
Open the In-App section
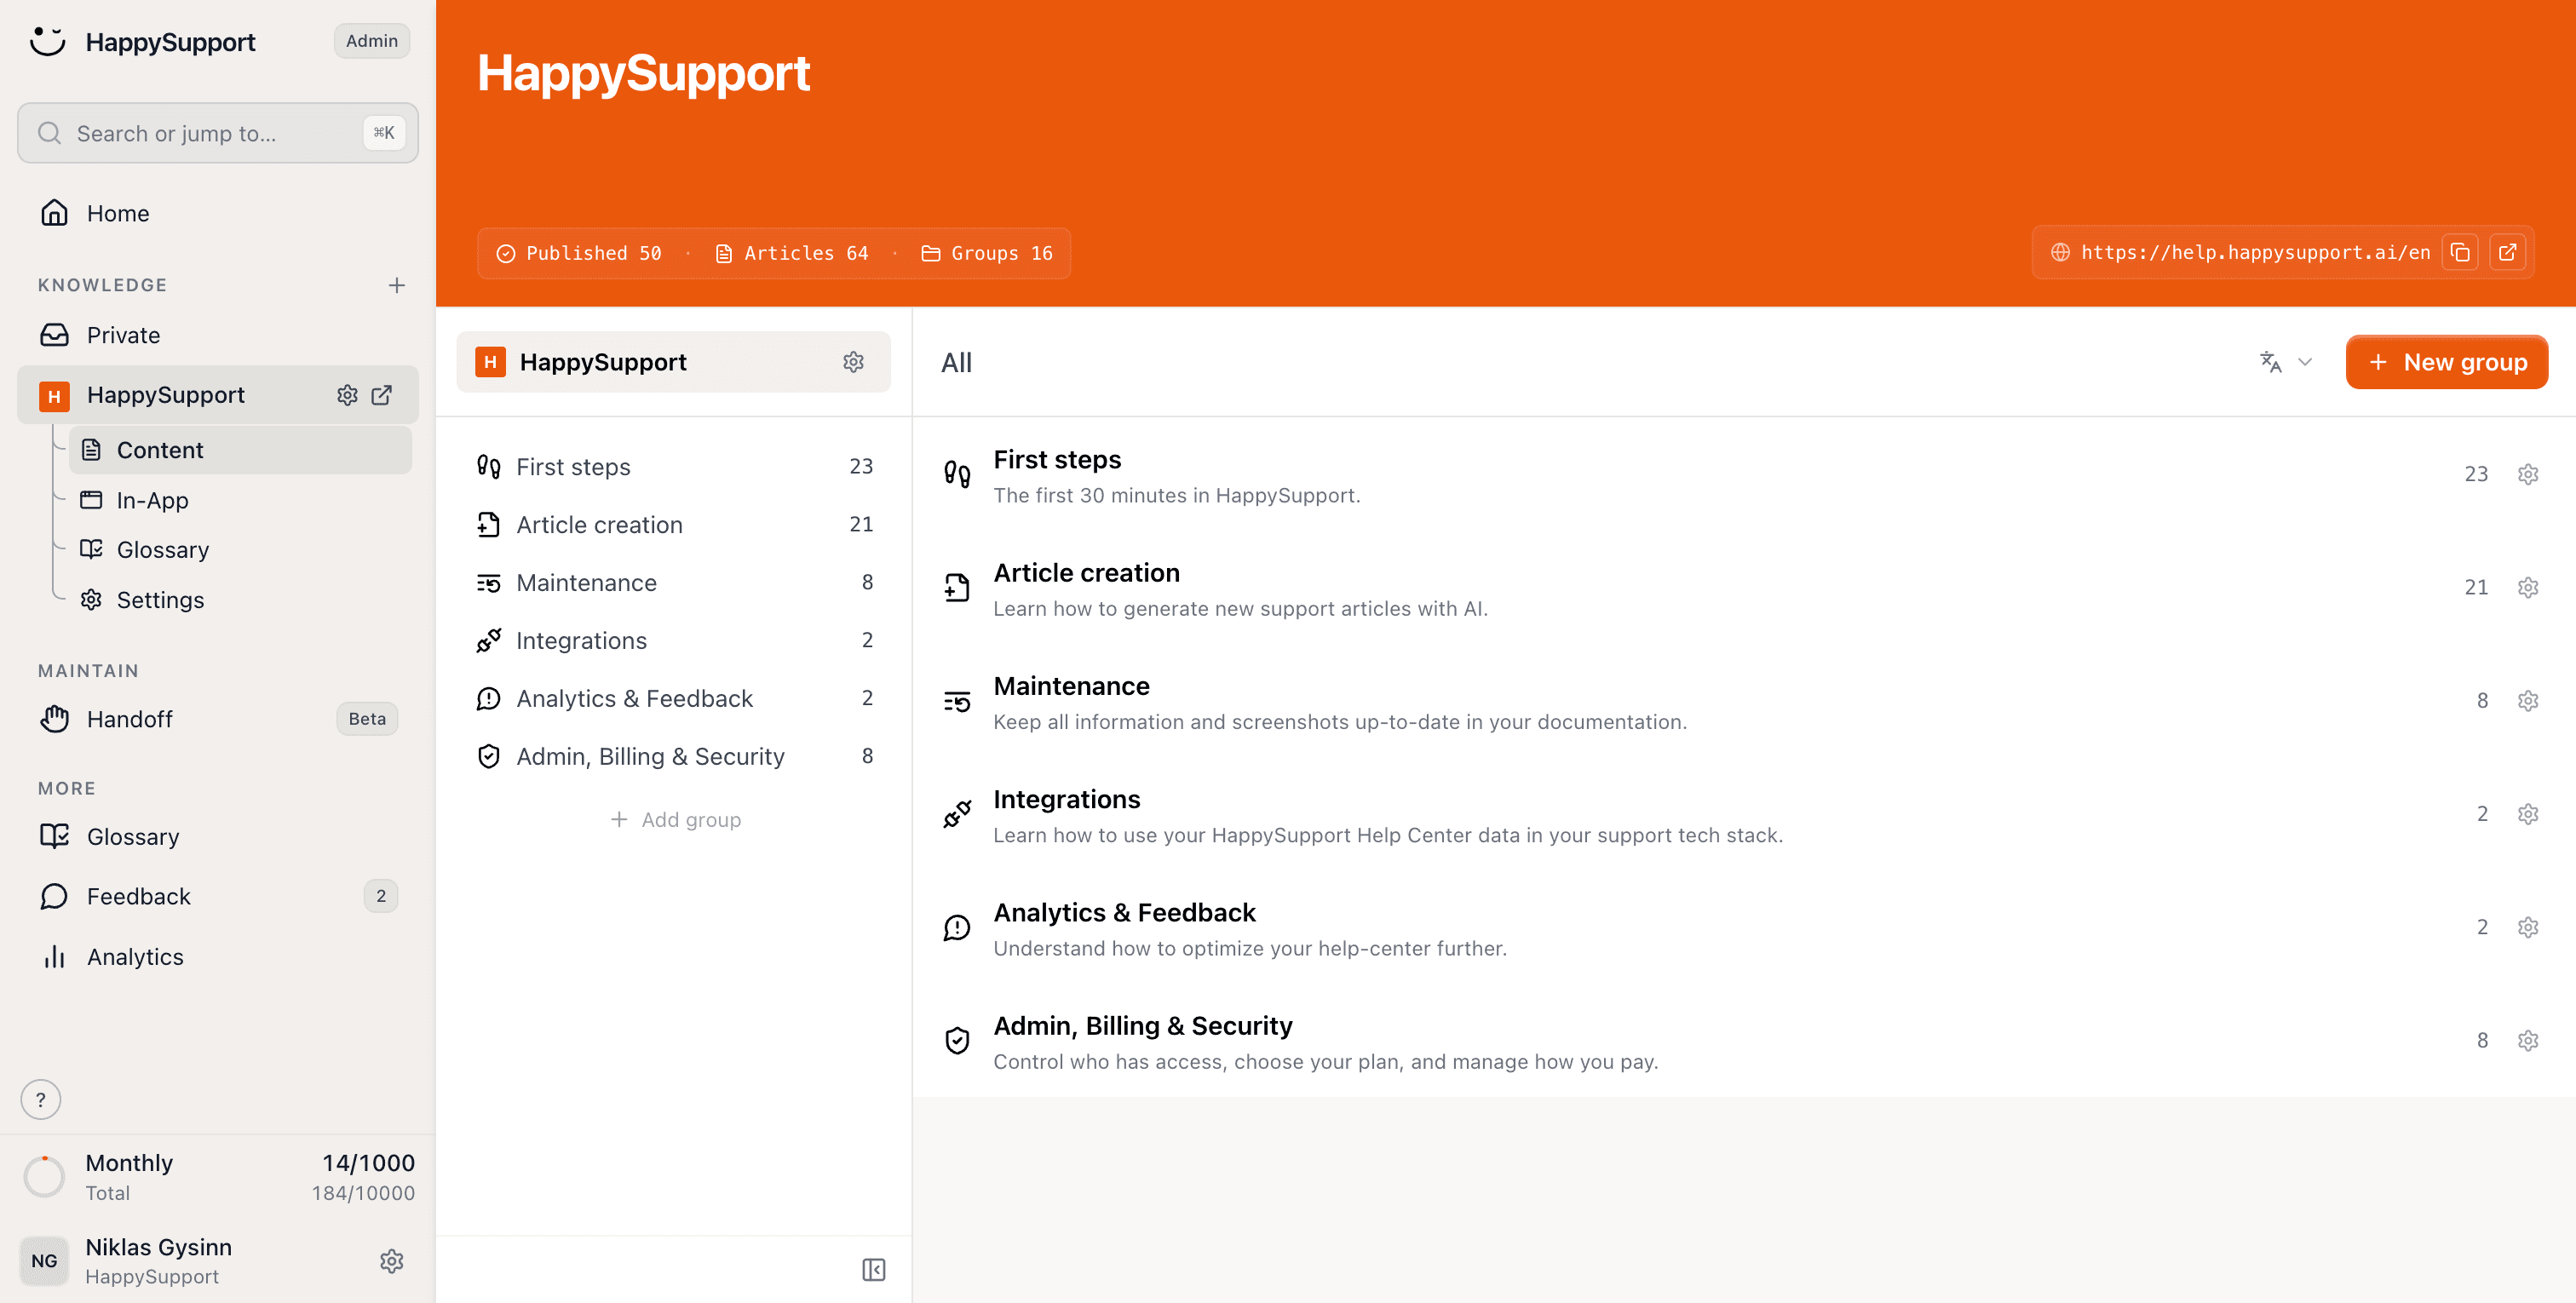(240, 500)
